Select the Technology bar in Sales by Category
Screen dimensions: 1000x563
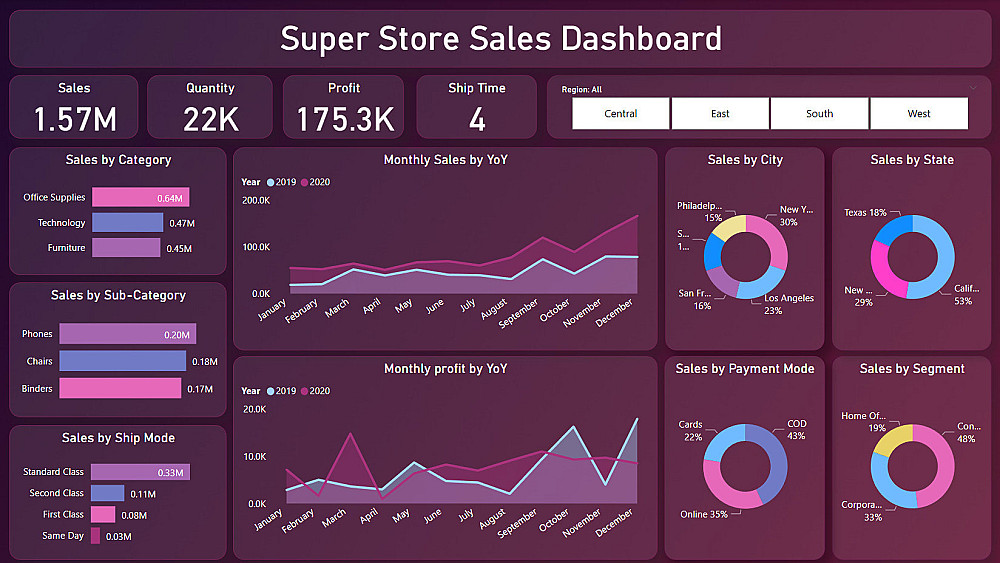127,223
